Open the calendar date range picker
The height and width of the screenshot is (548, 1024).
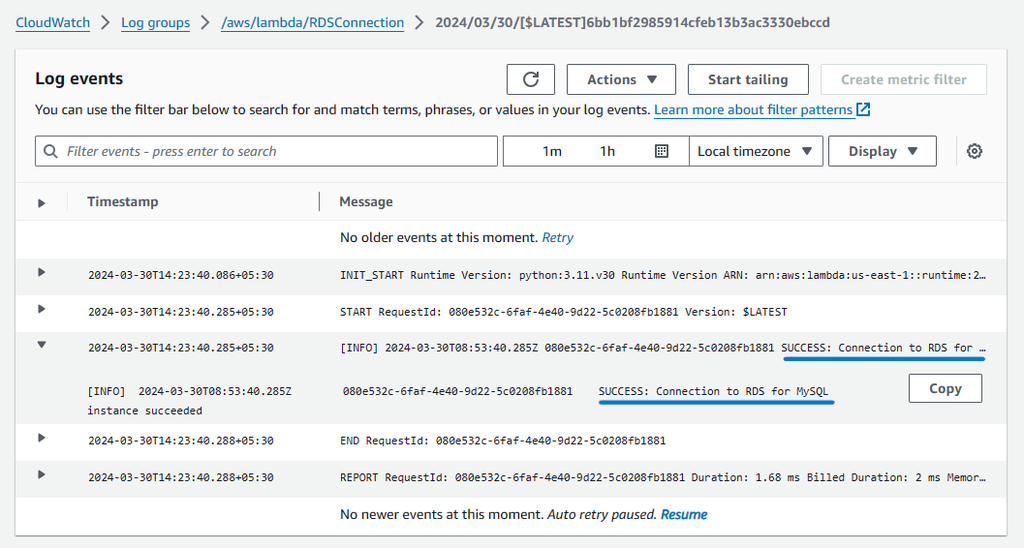pyautogui.click(x=661, y=151)
